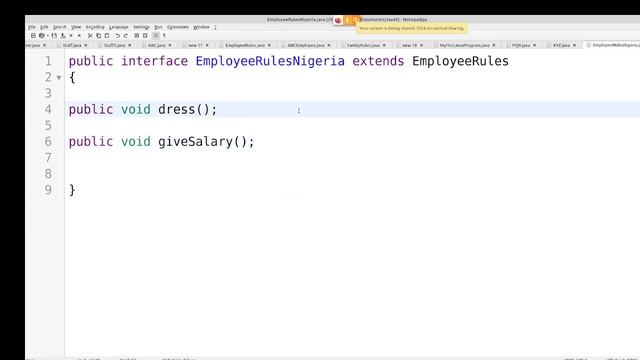
Task: Switch to the MyFirstJavaProgram.java tab
Action: pos(464,45)
